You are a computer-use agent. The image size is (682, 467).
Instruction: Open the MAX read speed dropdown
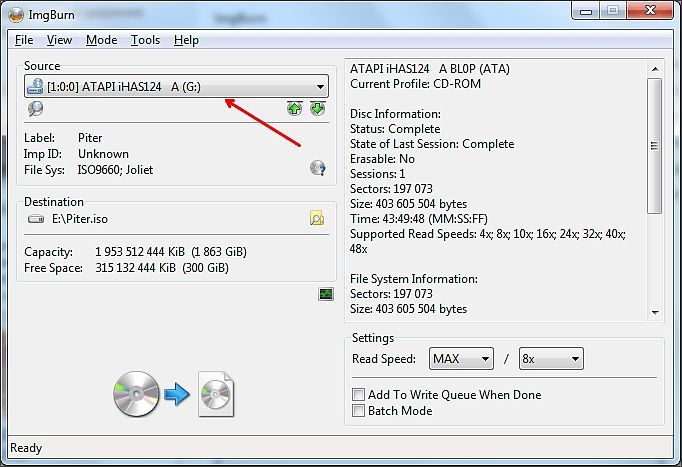coord(461,359)
